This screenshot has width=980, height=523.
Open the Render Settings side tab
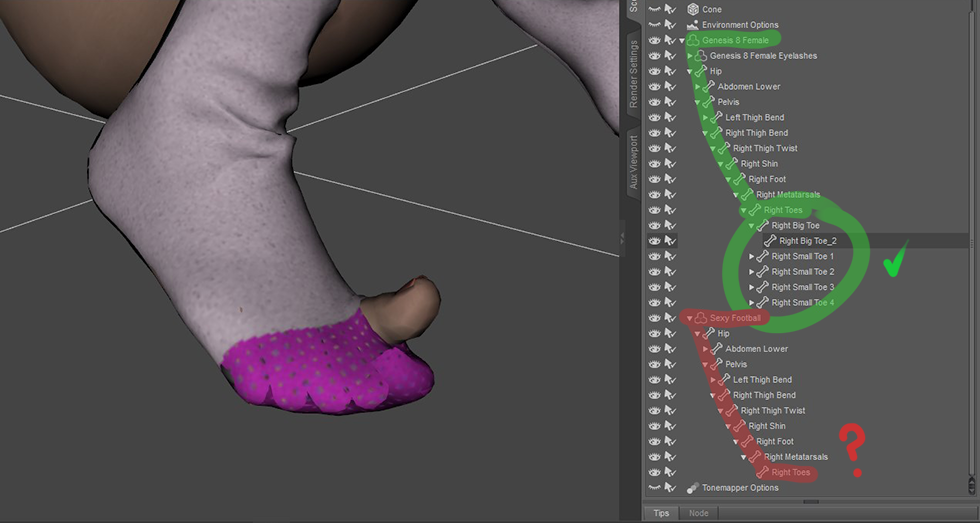point(632,75)
